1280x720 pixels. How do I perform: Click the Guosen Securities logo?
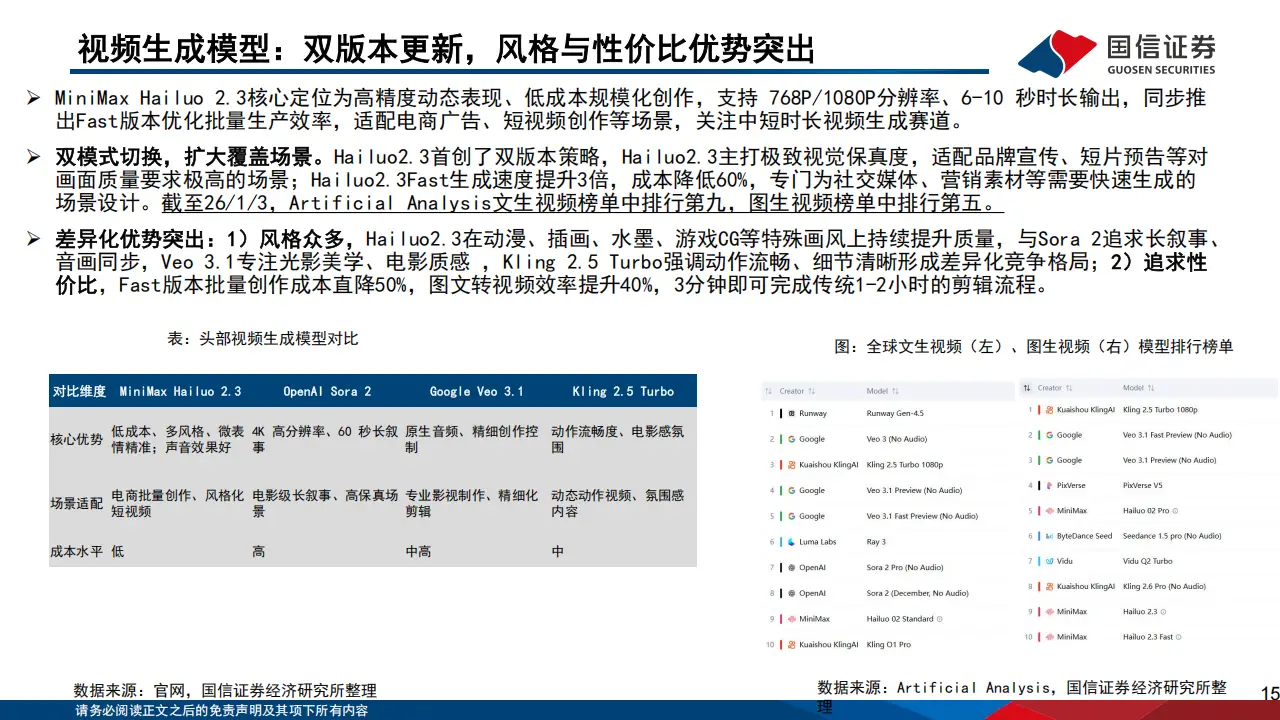tap(1117, 53)
